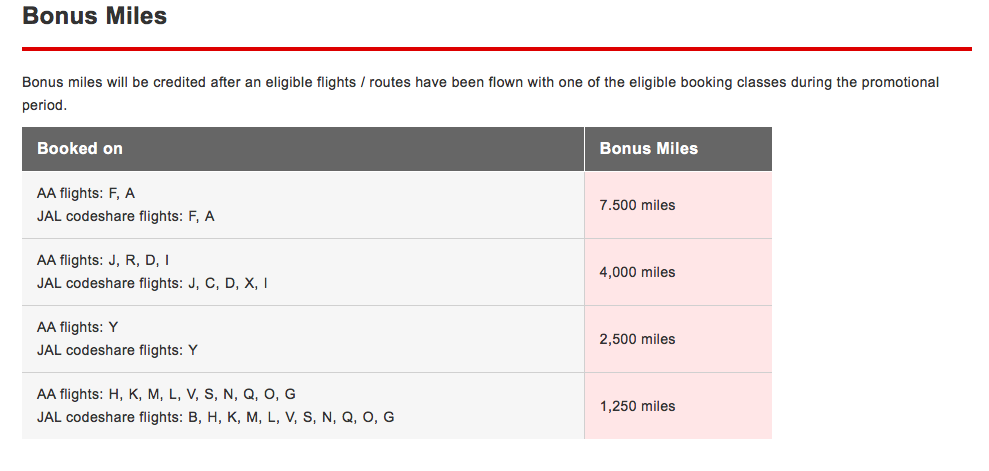
Task: Click JAL codeshare flights: B, H, K row text
Action: [216, 417]
